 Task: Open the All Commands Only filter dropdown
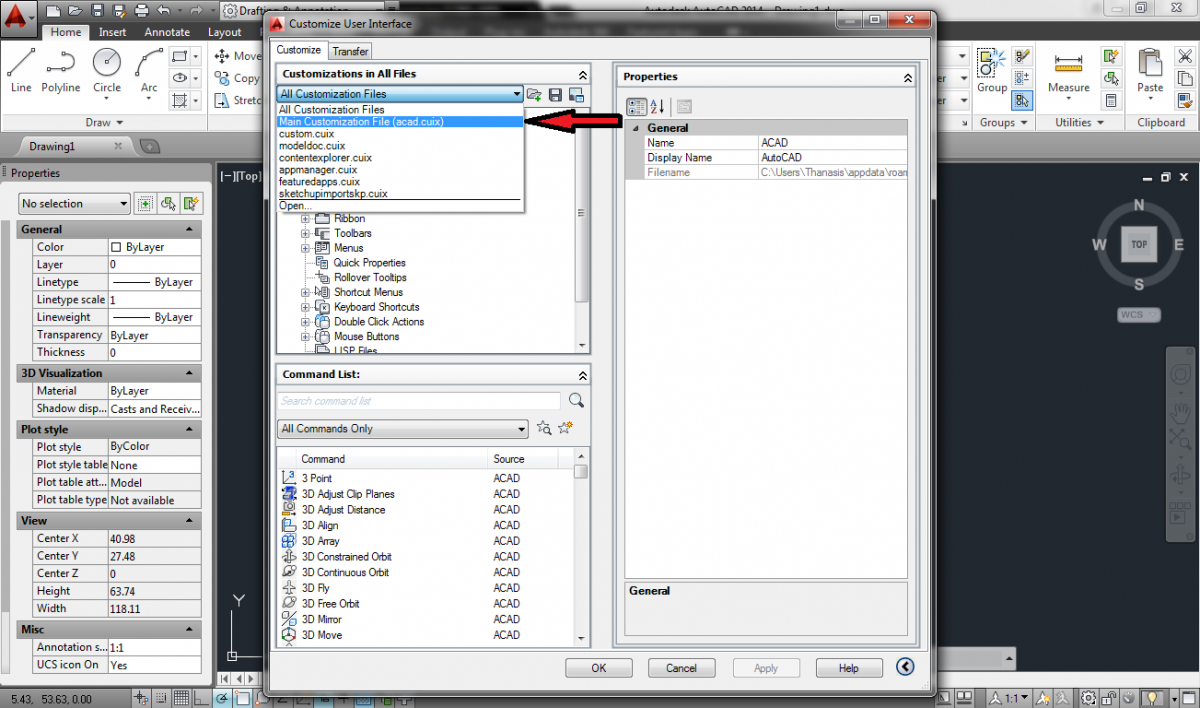[x=402, y=429]
